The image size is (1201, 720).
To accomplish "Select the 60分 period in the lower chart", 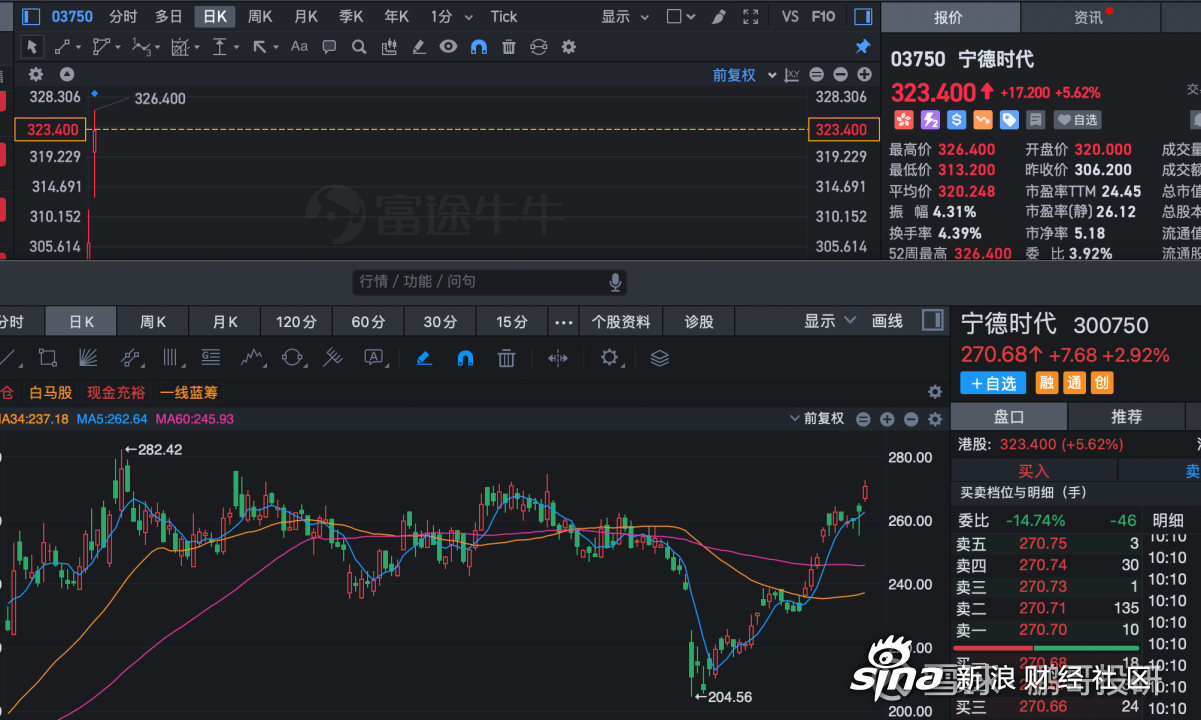I will [x=368, y=322].
